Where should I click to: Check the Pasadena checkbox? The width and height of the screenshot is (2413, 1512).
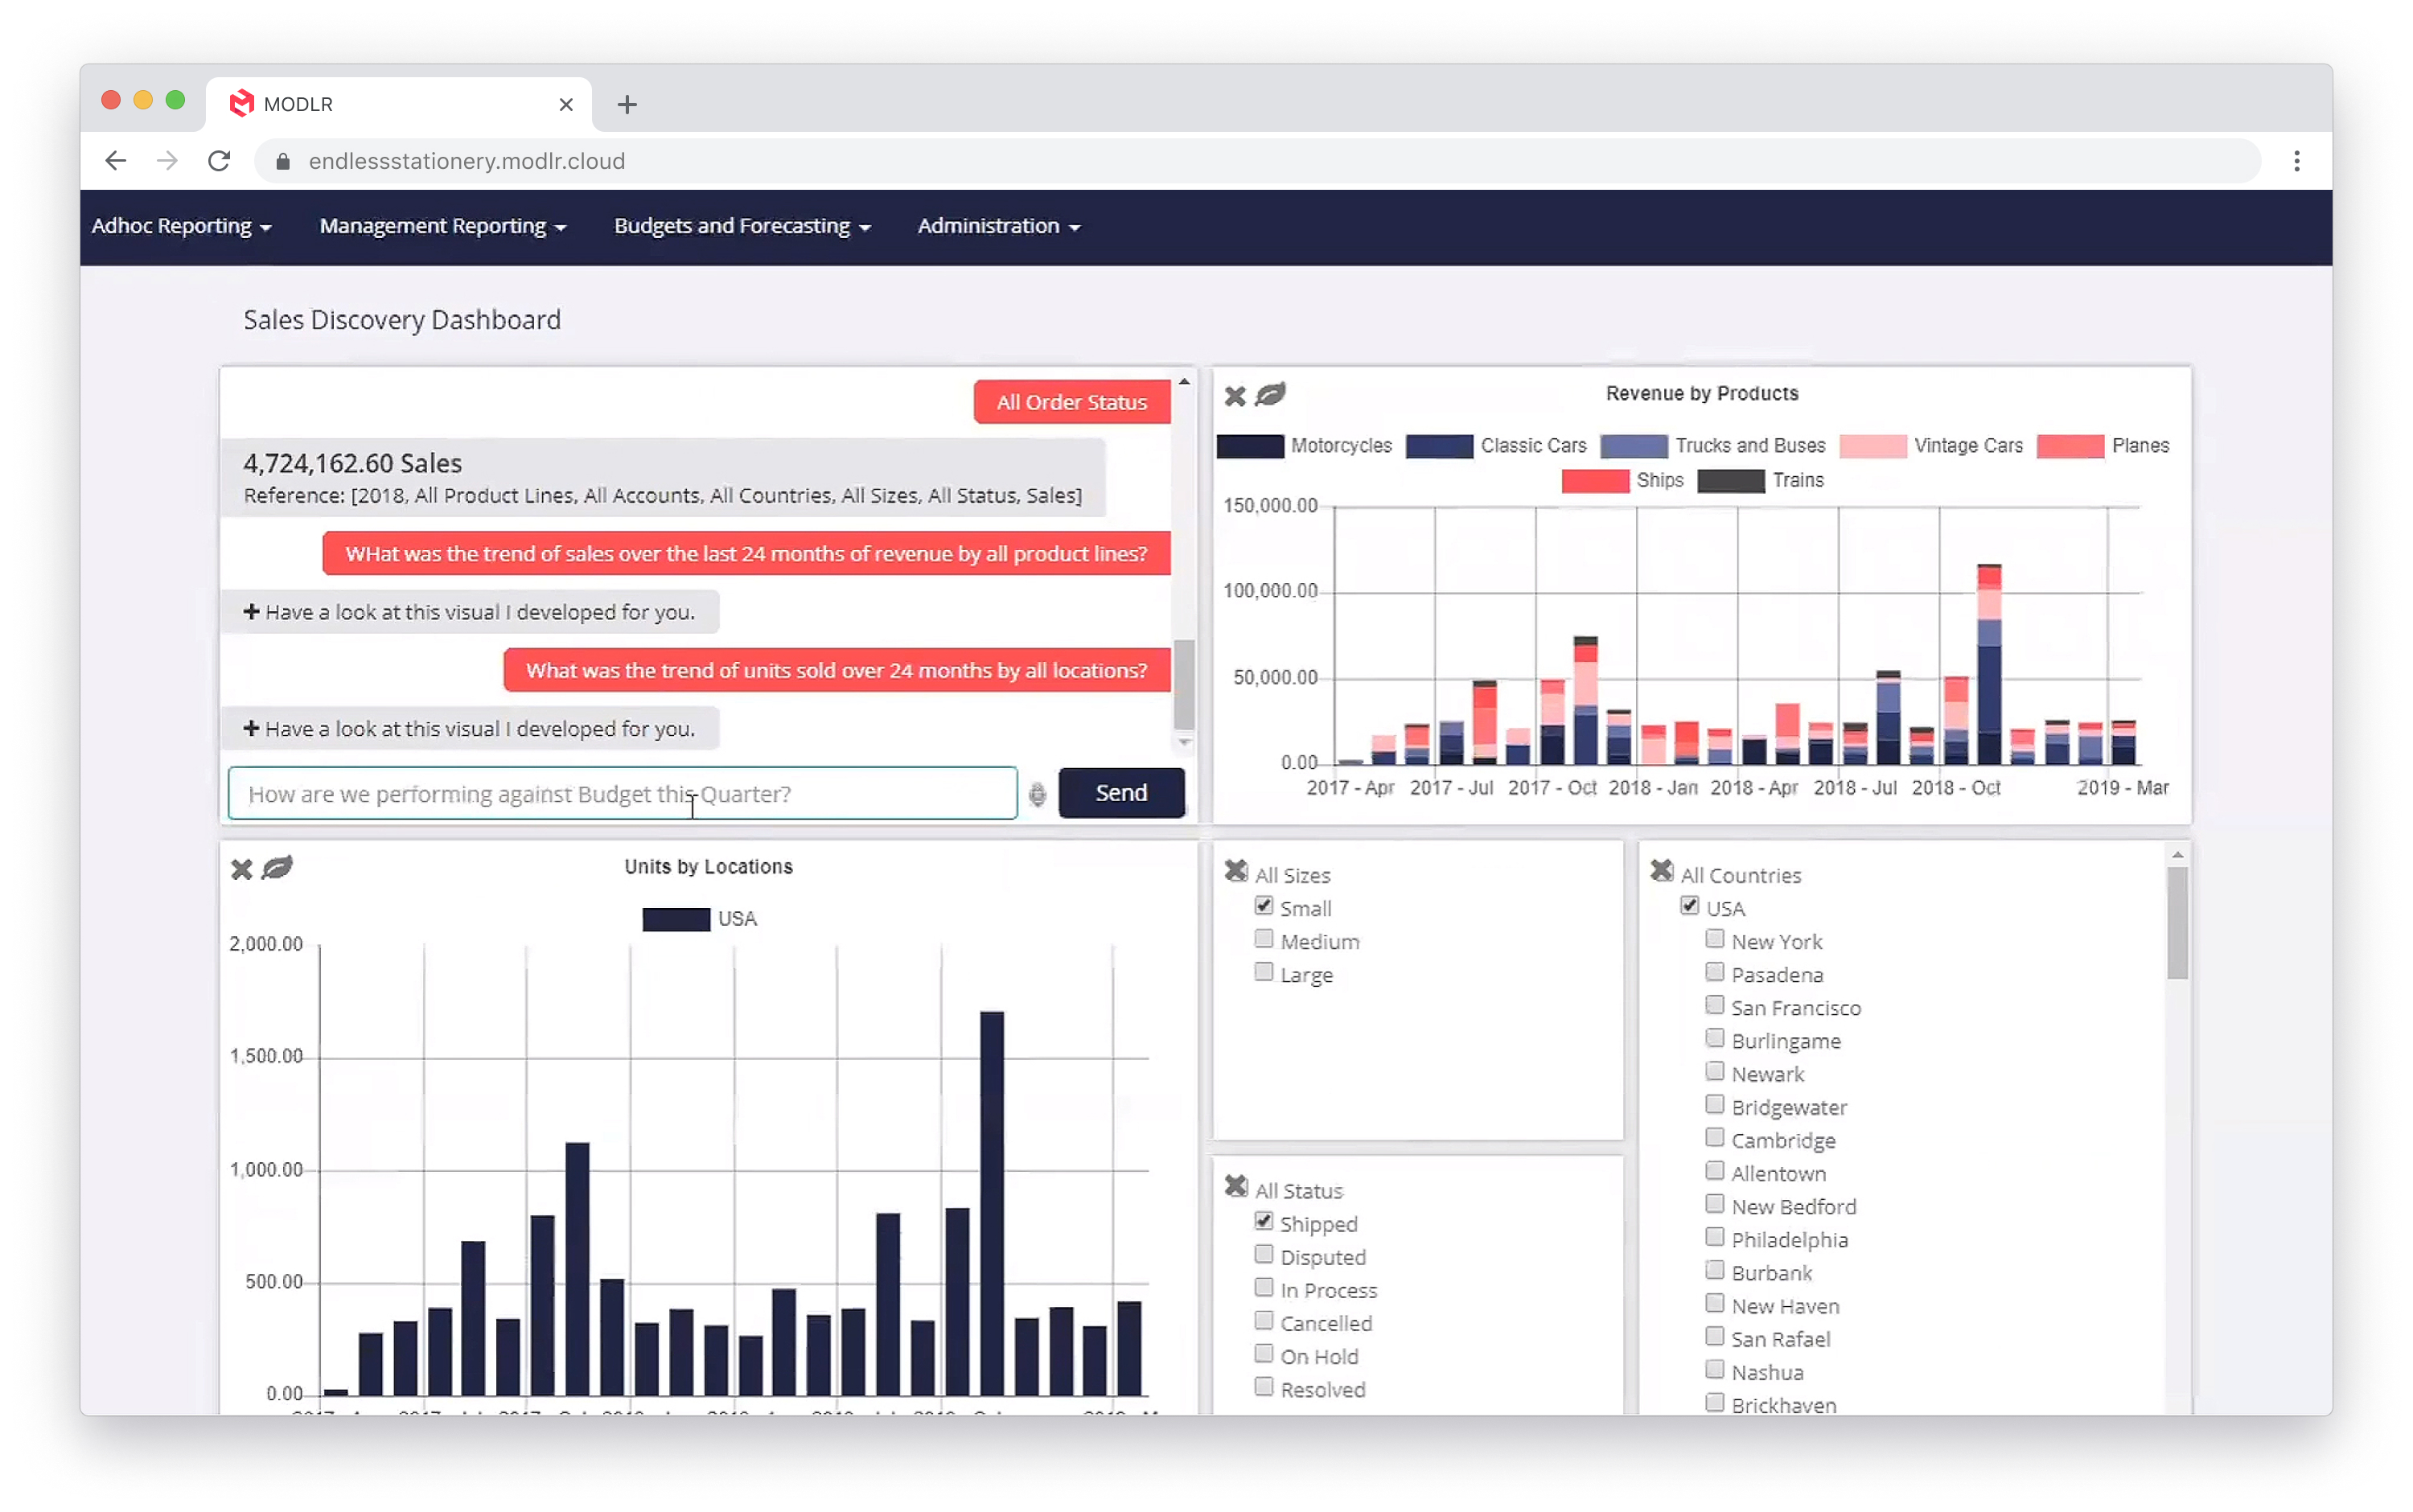(x=1715, y=972)
